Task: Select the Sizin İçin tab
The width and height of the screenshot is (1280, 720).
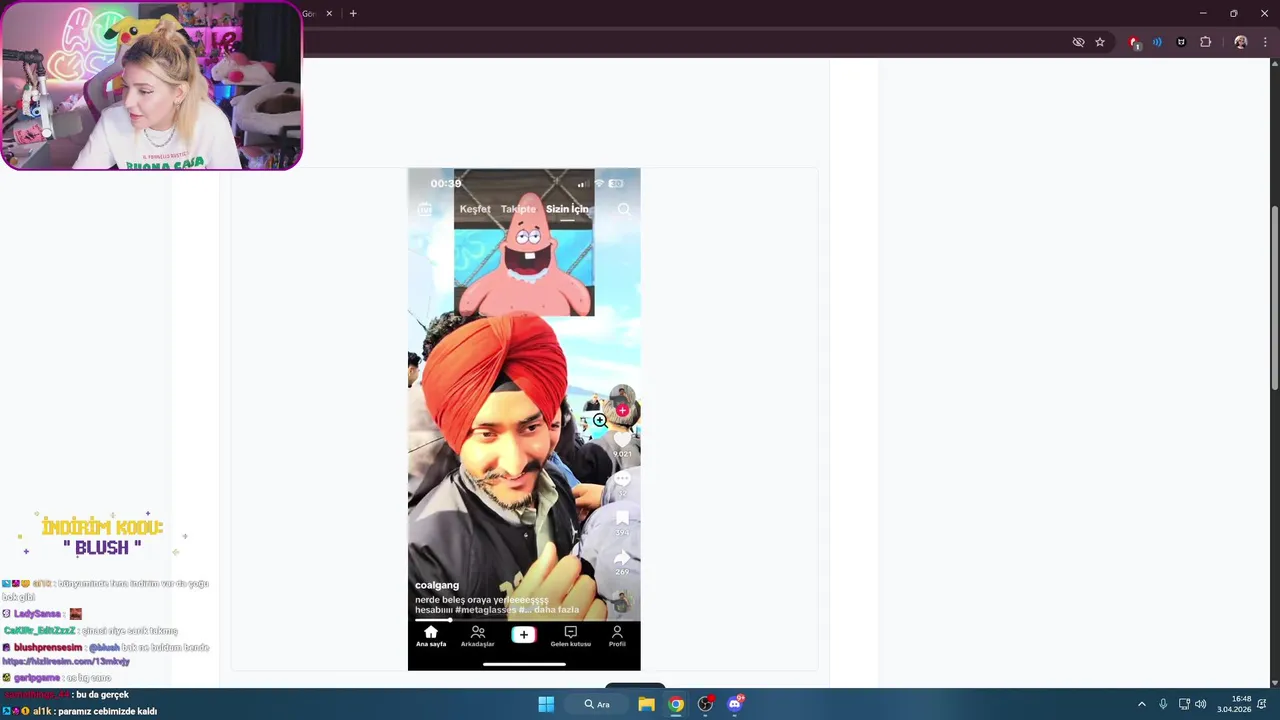Action: pos(567,209)
